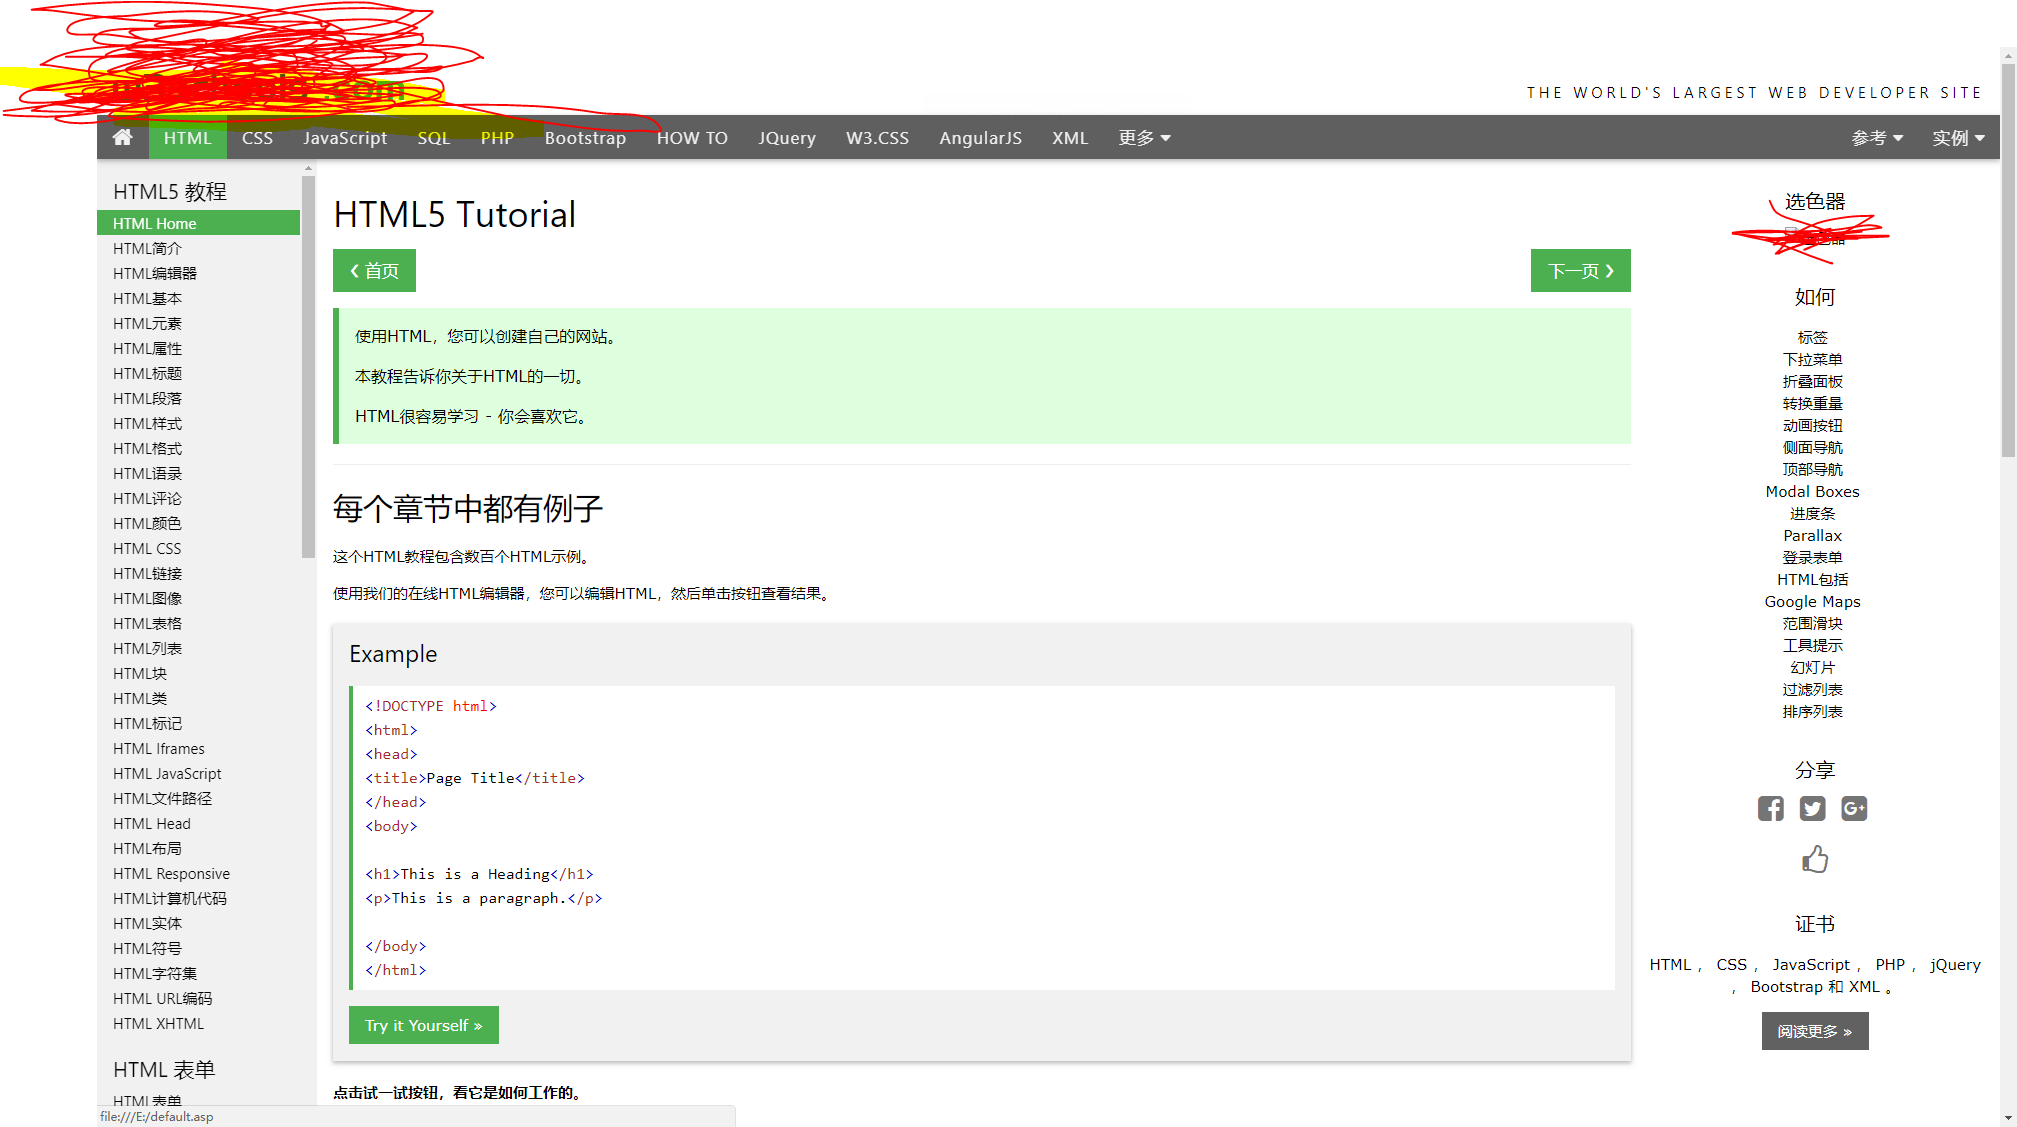The height and width of the screenshot is (1127, 2017).
Task: Click the page vertical scrollbar thumb
Action: coord(2008,260)
